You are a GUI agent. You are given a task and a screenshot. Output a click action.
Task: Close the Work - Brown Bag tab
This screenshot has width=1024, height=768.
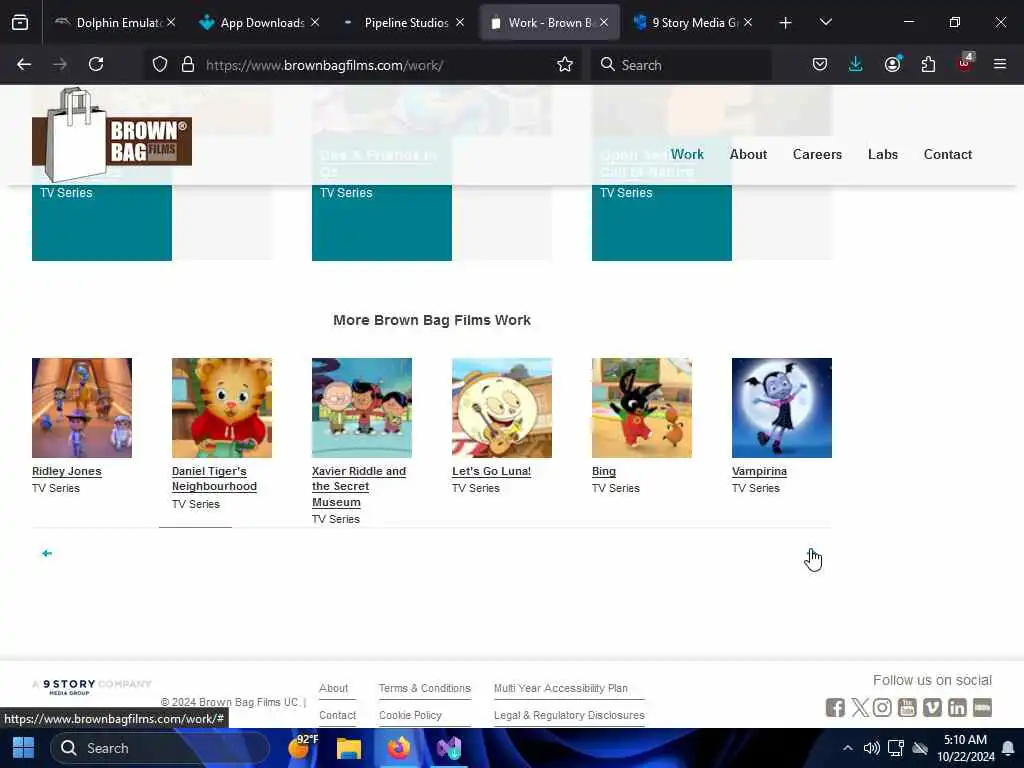(604, 23)
